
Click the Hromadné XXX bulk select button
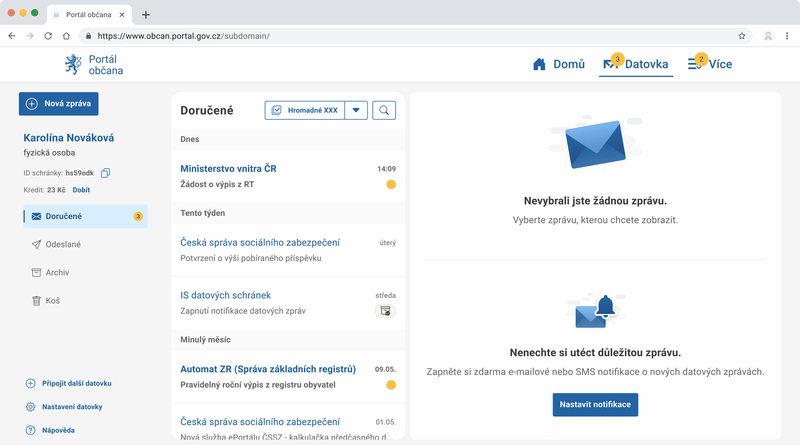[x=305, y=110]
